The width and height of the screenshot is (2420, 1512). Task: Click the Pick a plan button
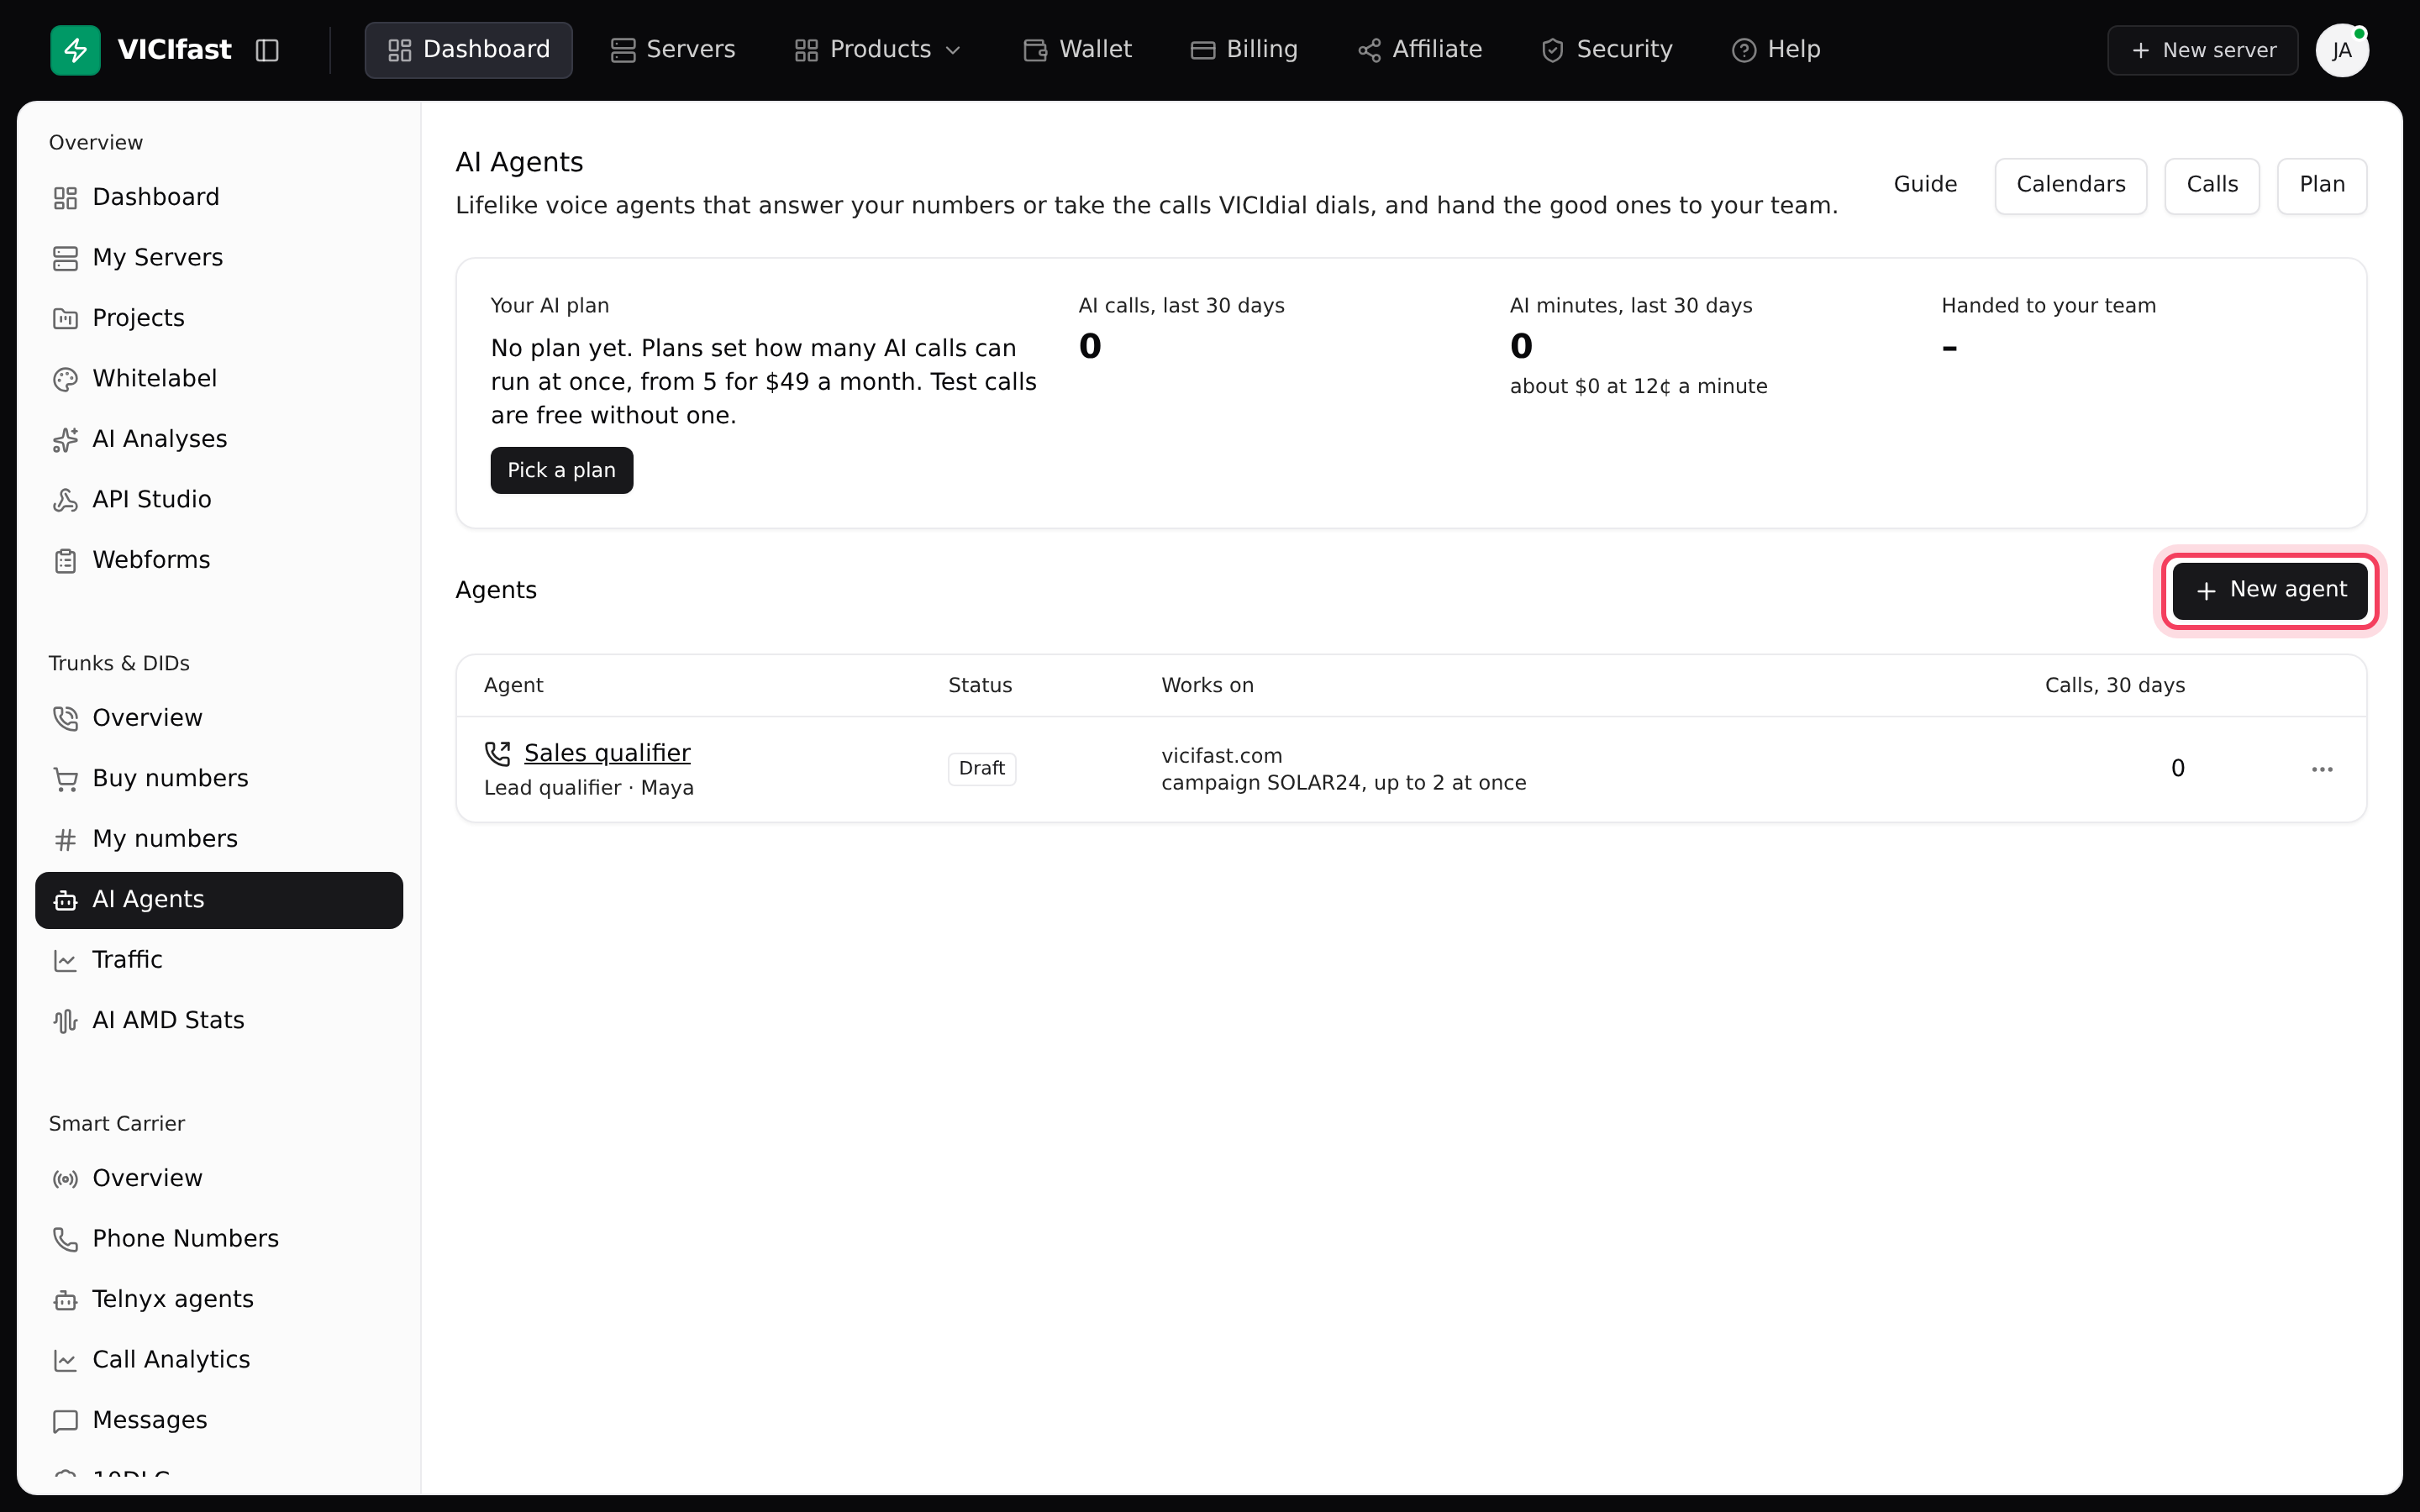click(x=561, y=470)
